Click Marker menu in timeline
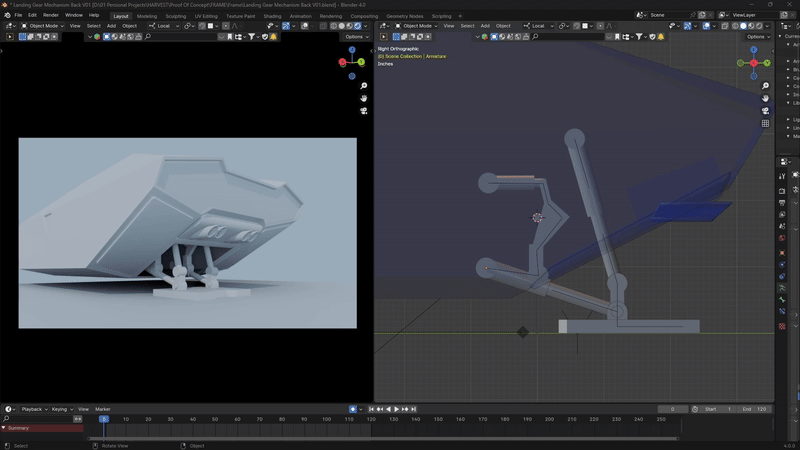The height and width of the screenshot is (450, 800). tap(103, 409)
